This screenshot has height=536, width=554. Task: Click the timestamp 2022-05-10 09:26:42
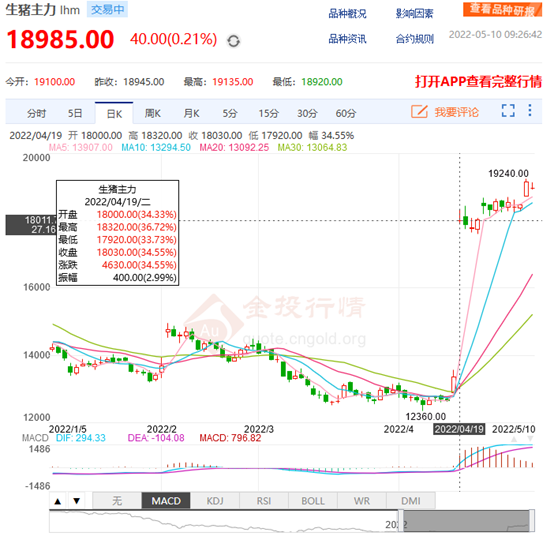[x=495, y=35]
